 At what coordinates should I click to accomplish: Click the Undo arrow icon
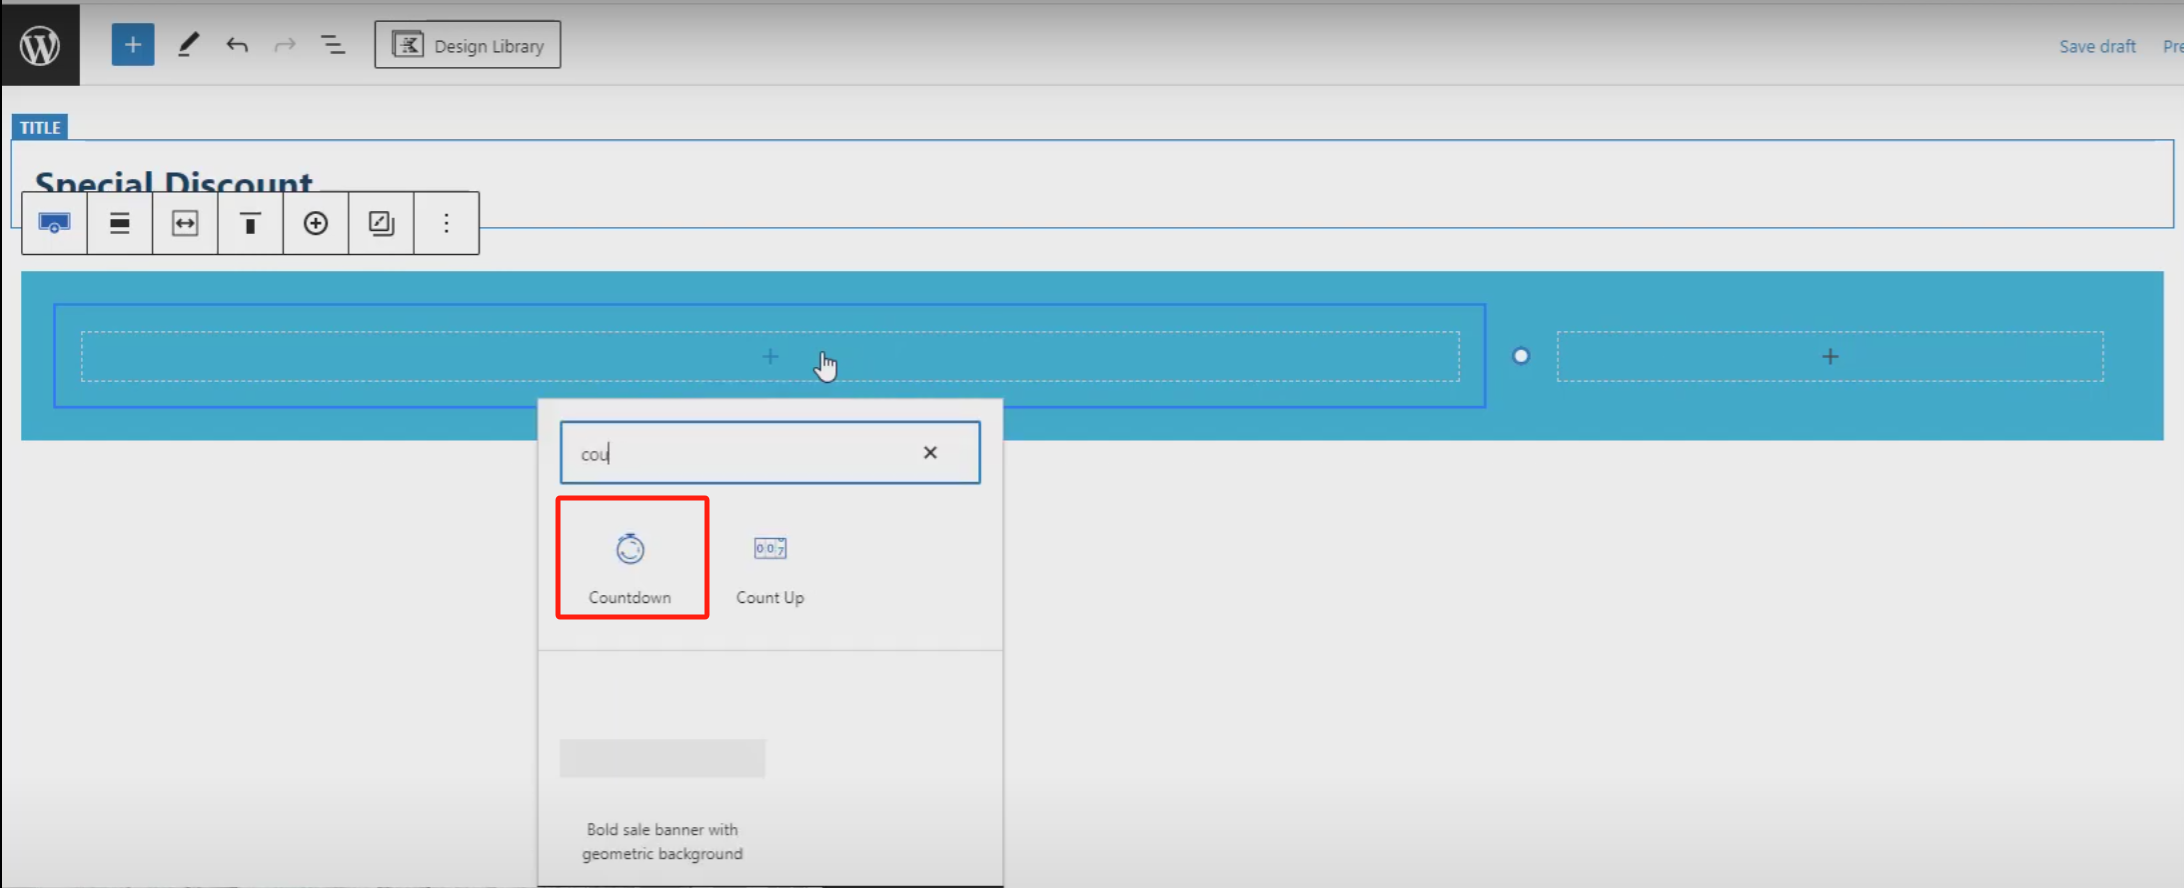click(x=237, y=45)
